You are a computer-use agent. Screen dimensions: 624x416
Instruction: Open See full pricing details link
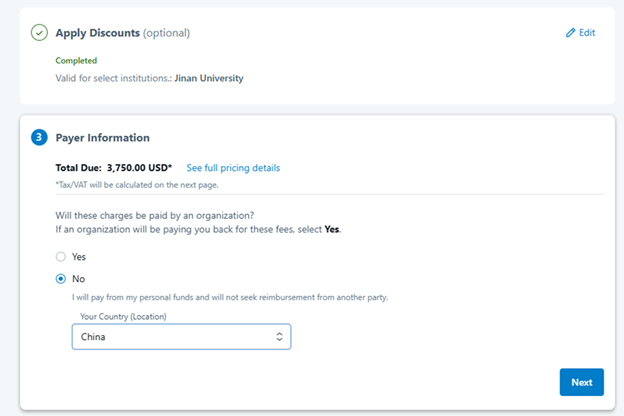pos(233,168)
